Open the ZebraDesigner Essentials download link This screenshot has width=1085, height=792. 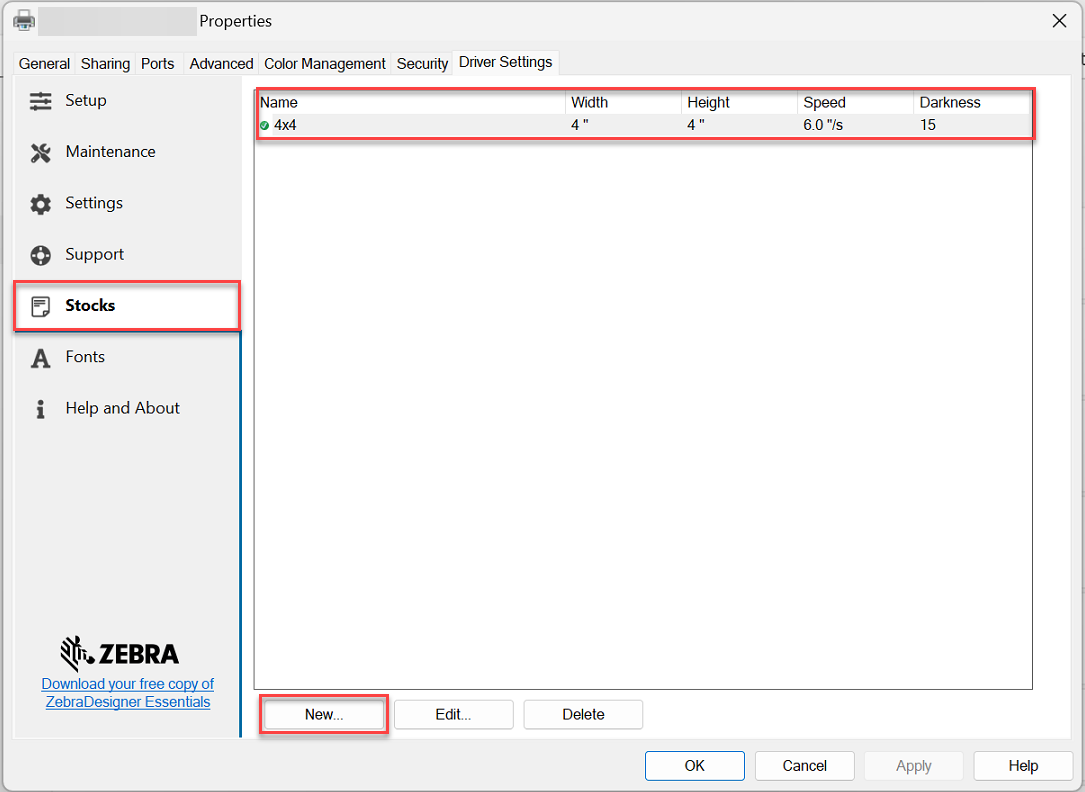(x=127, y=693)
